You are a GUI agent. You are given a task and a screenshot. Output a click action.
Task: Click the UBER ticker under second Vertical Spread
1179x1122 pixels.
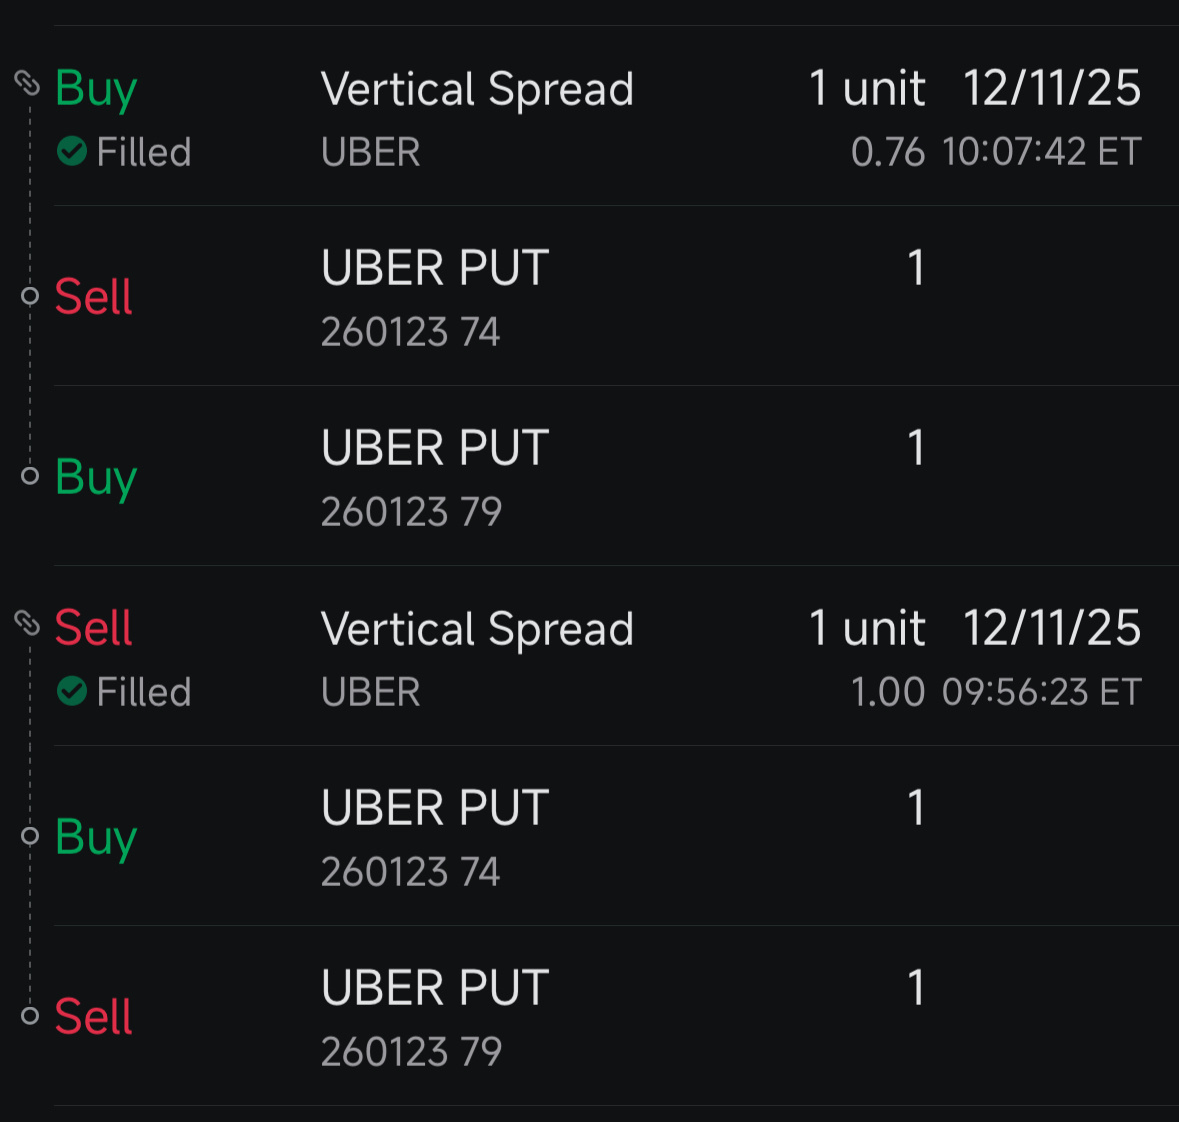tap(371, 692)
